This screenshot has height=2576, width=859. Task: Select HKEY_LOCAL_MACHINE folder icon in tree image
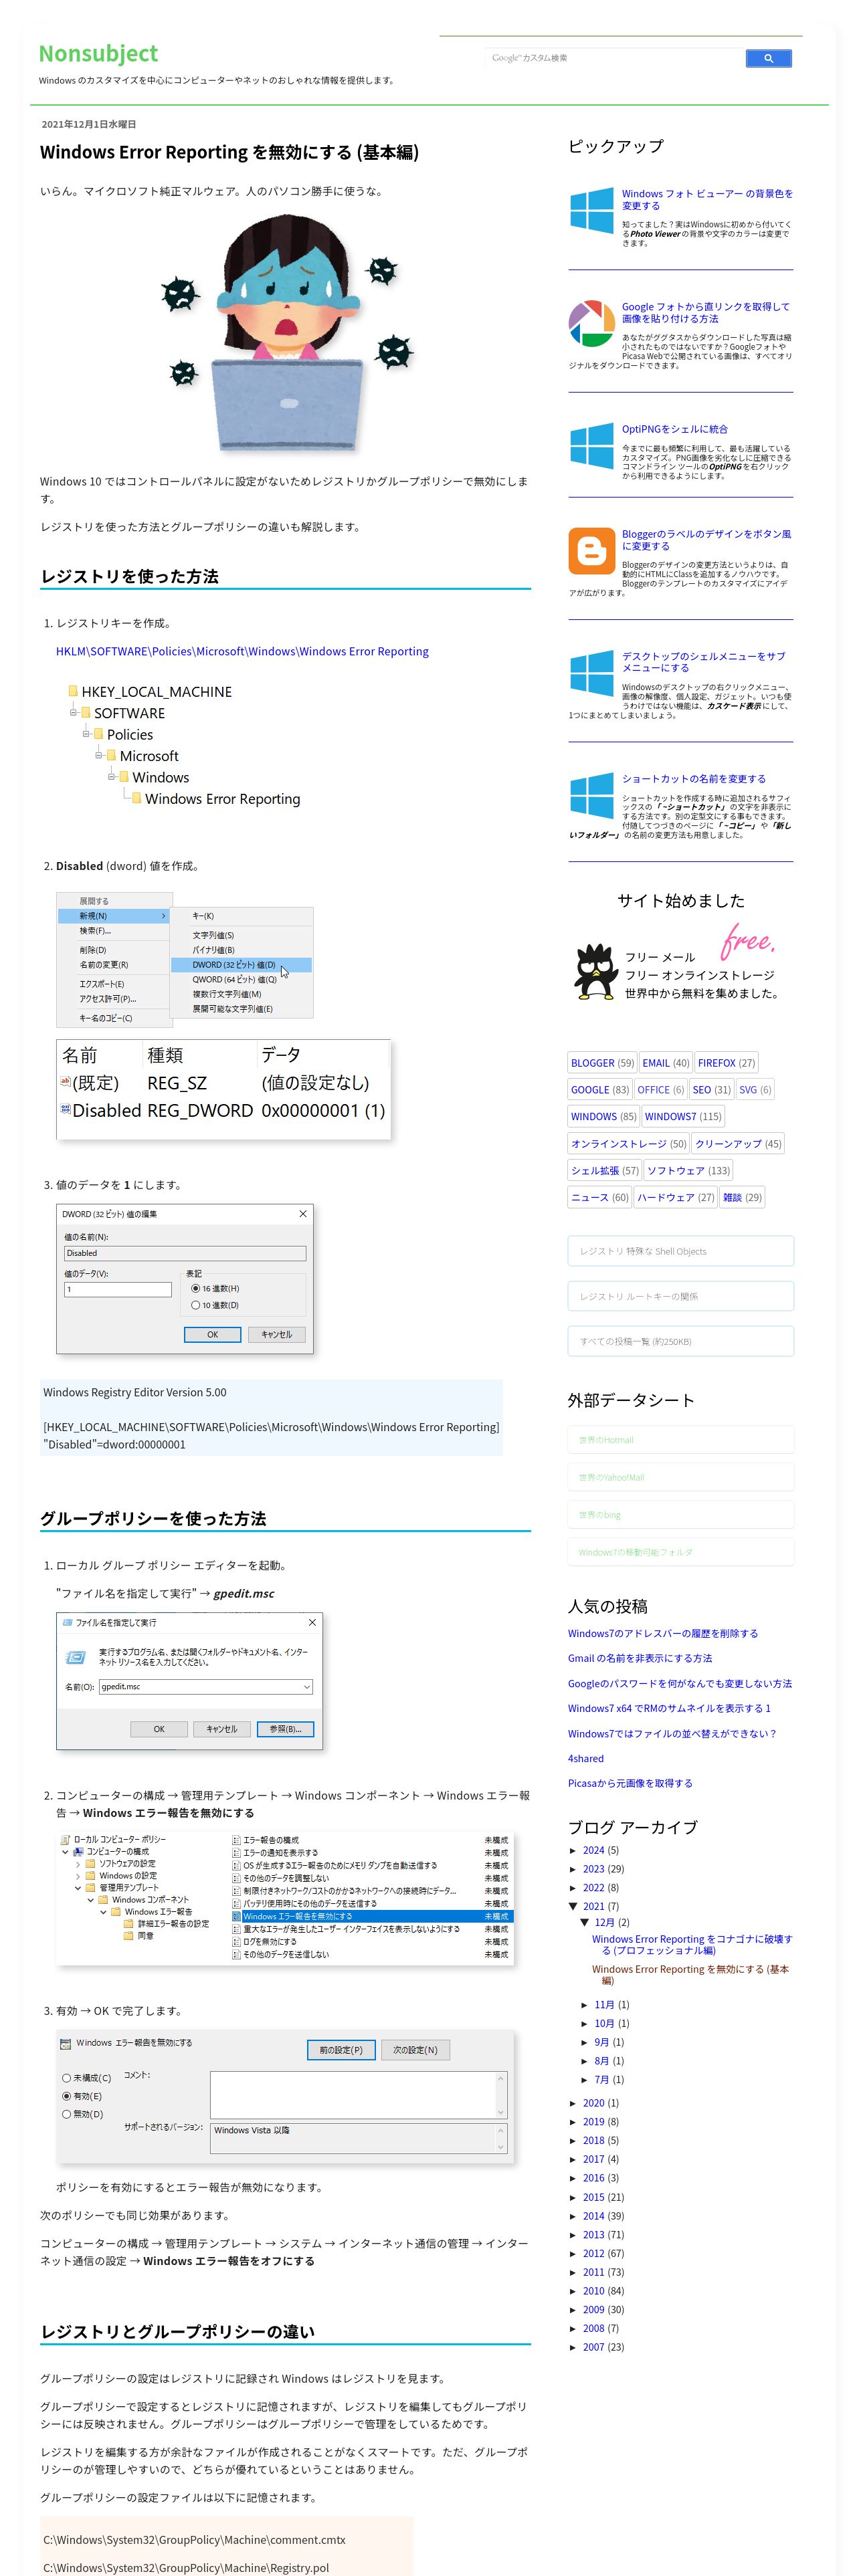pos(73,690)
